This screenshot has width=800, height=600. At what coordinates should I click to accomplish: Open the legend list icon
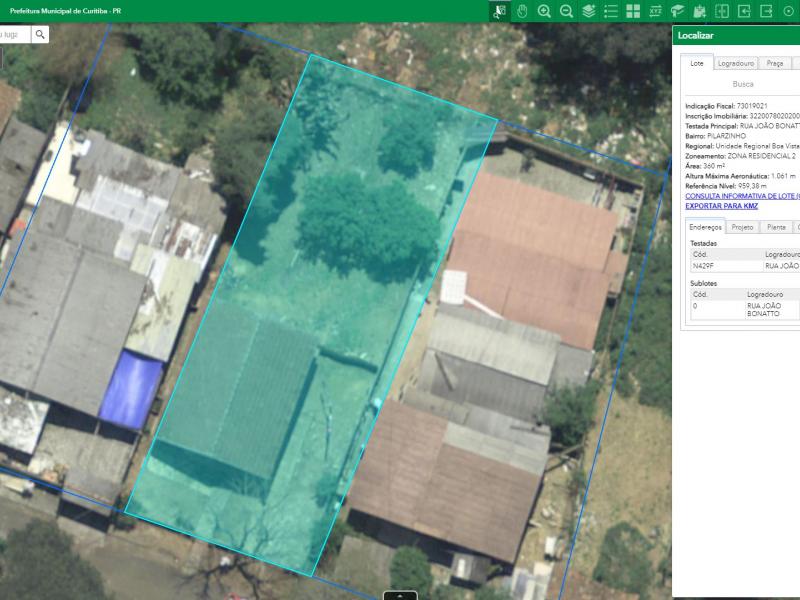(x=610, y=11)
